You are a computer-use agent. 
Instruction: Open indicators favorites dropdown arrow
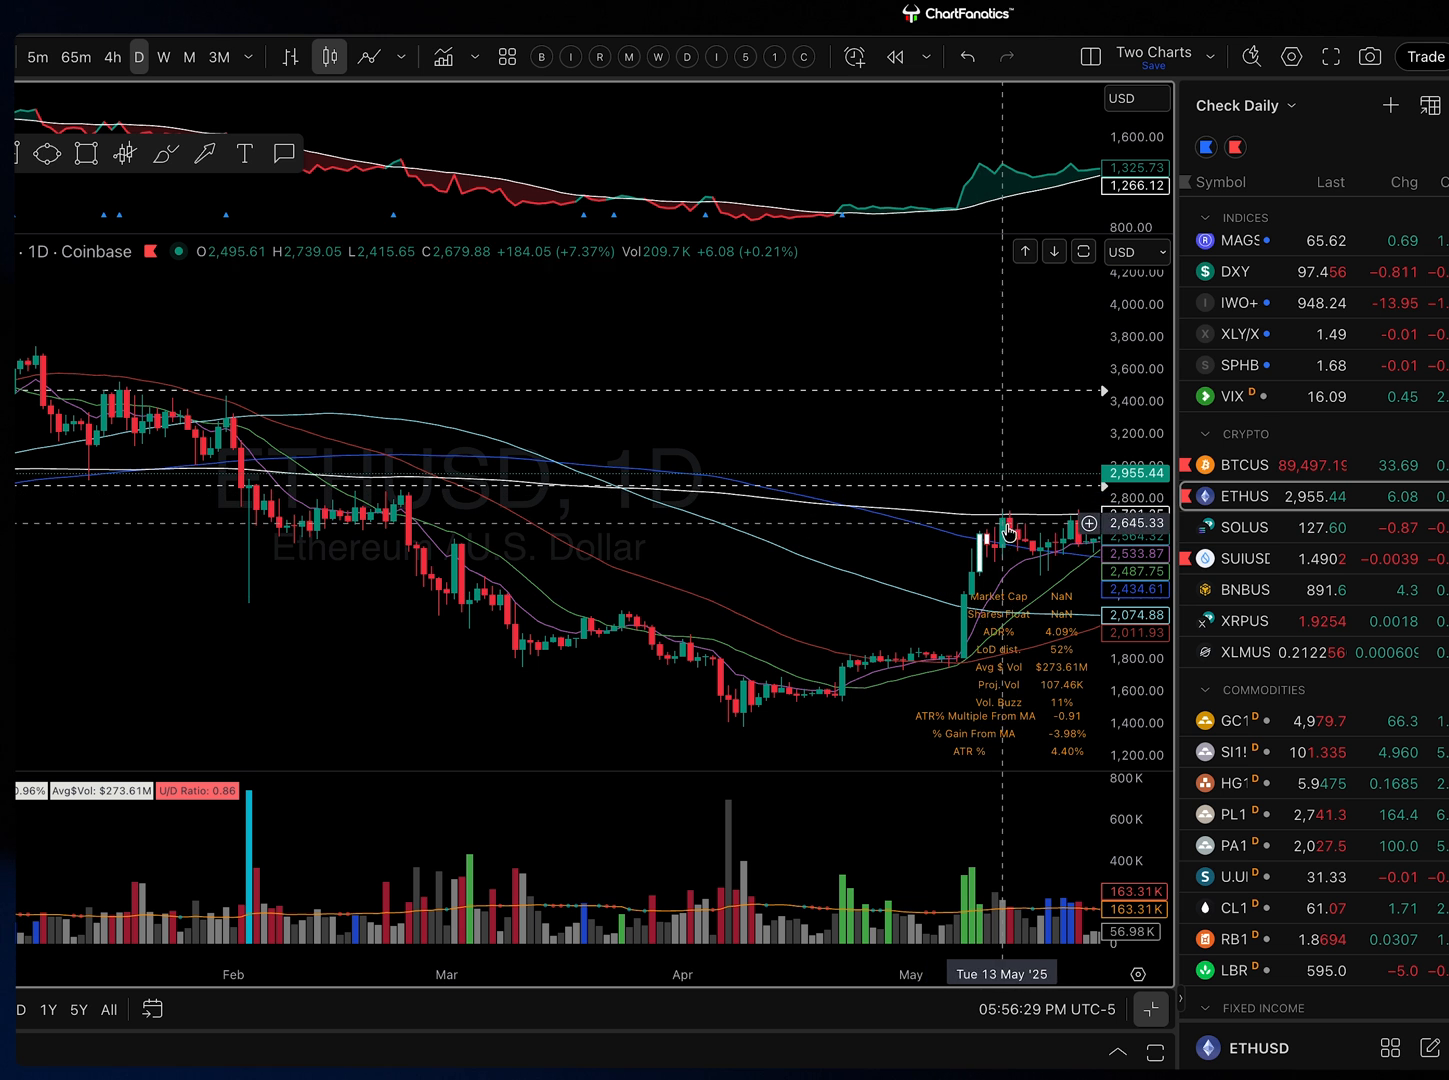tap(475, 57)
